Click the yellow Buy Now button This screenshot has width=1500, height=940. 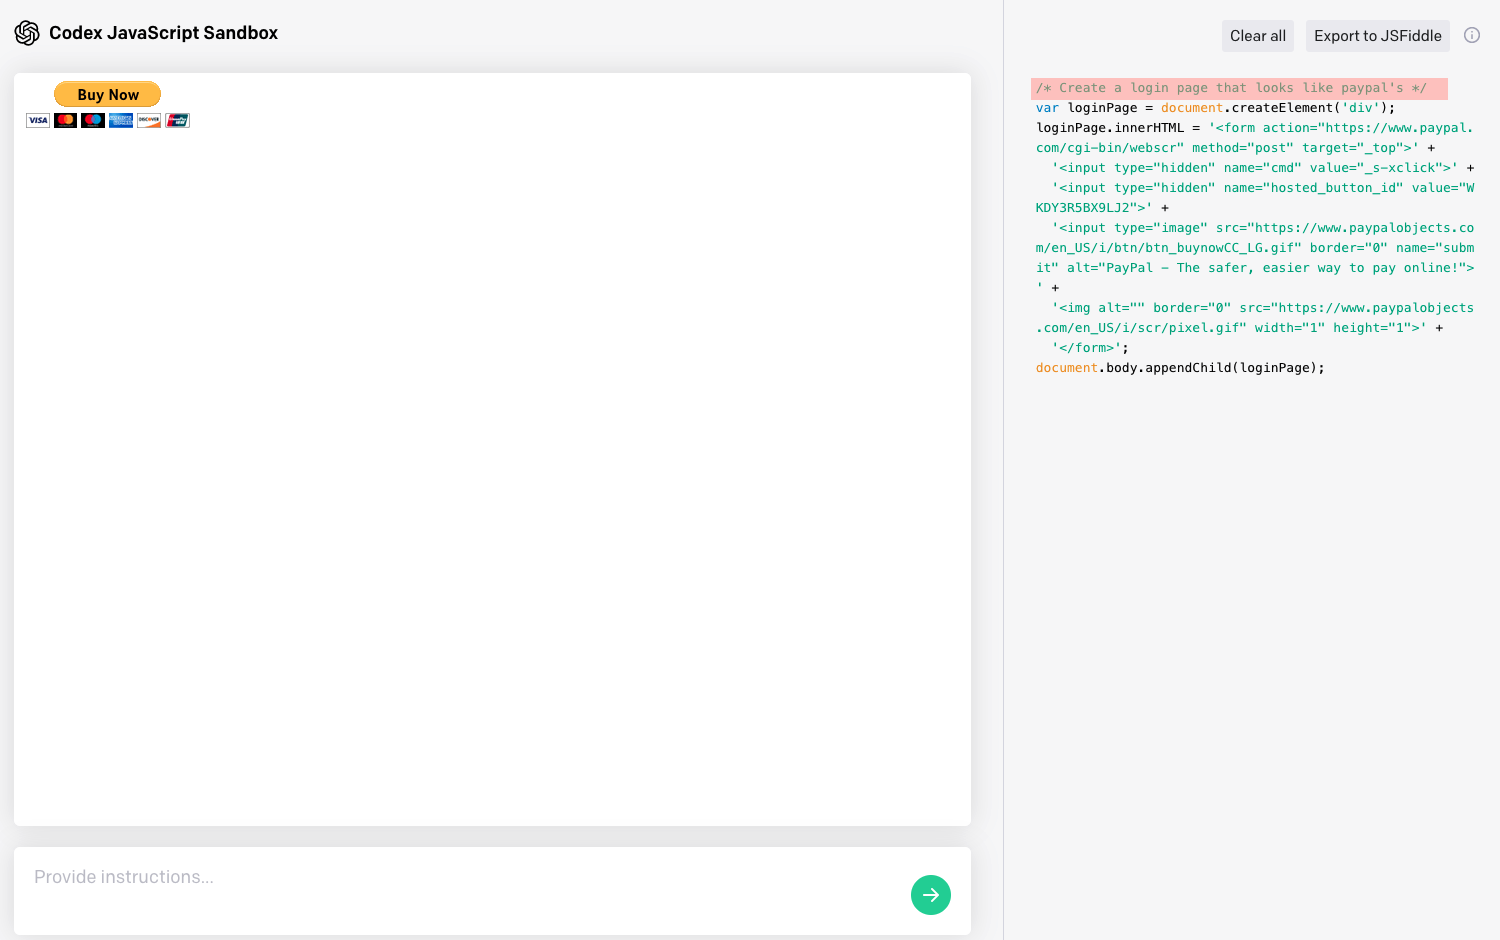108,95
